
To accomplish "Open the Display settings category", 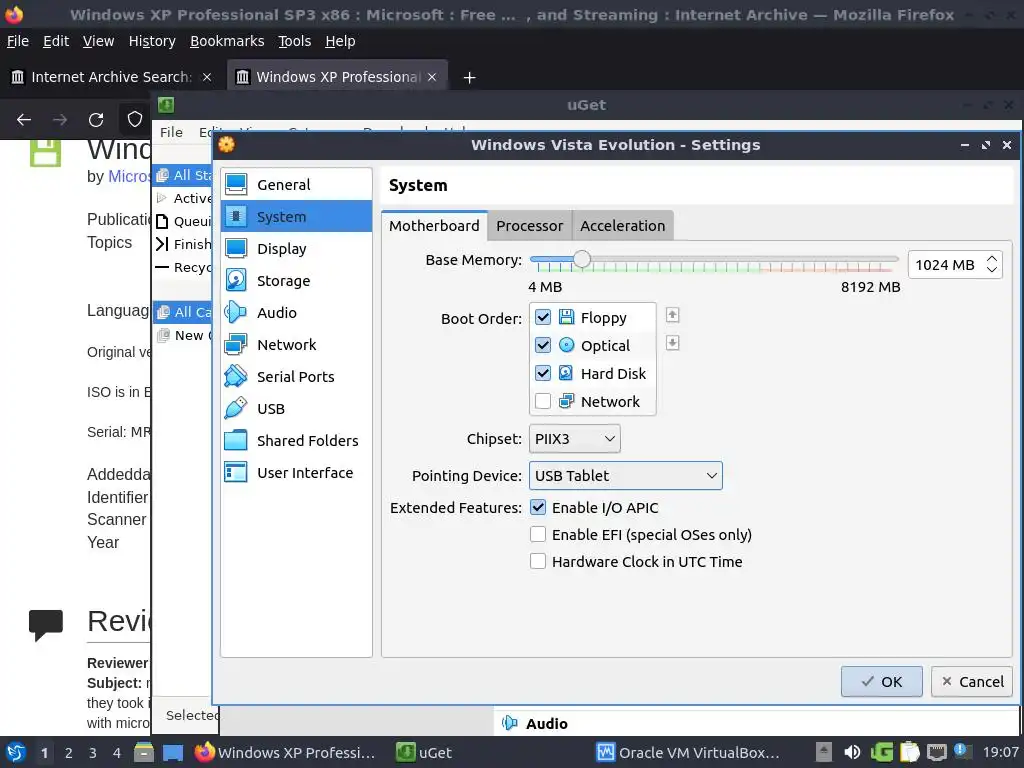I will (296, 249).
